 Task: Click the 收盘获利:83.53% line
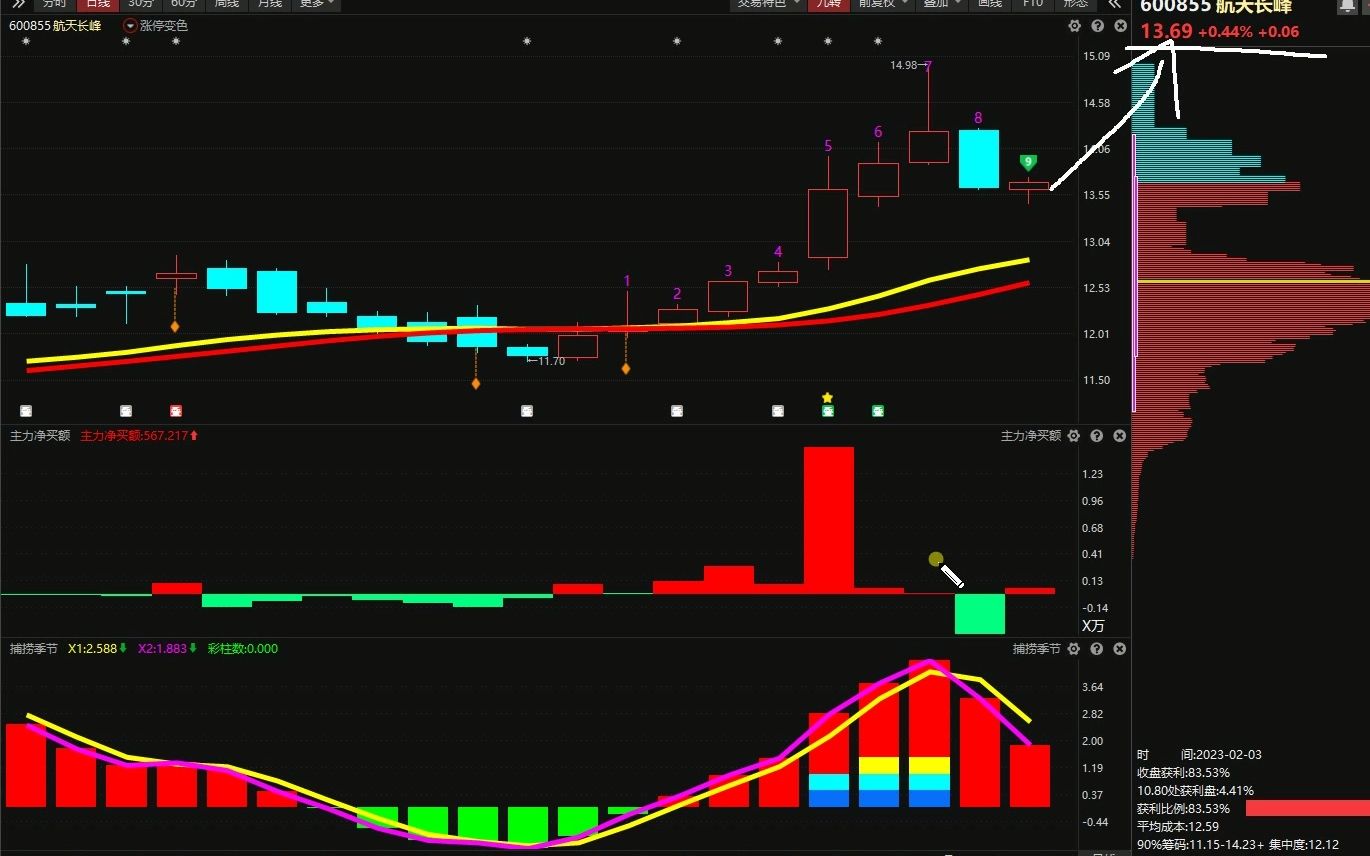[1183, 773]
